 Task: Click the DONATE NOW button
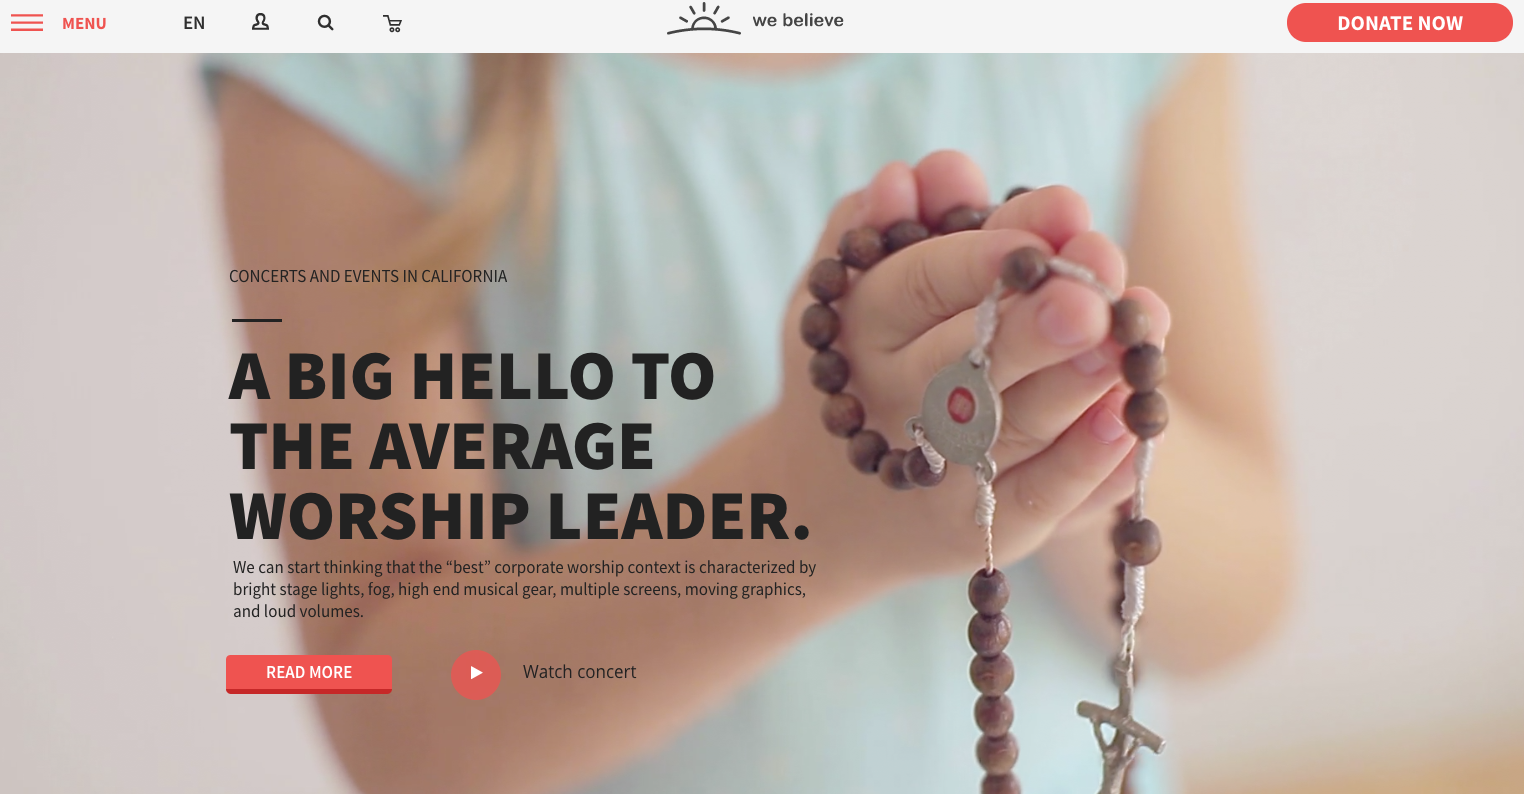[x=1399, y=23]
